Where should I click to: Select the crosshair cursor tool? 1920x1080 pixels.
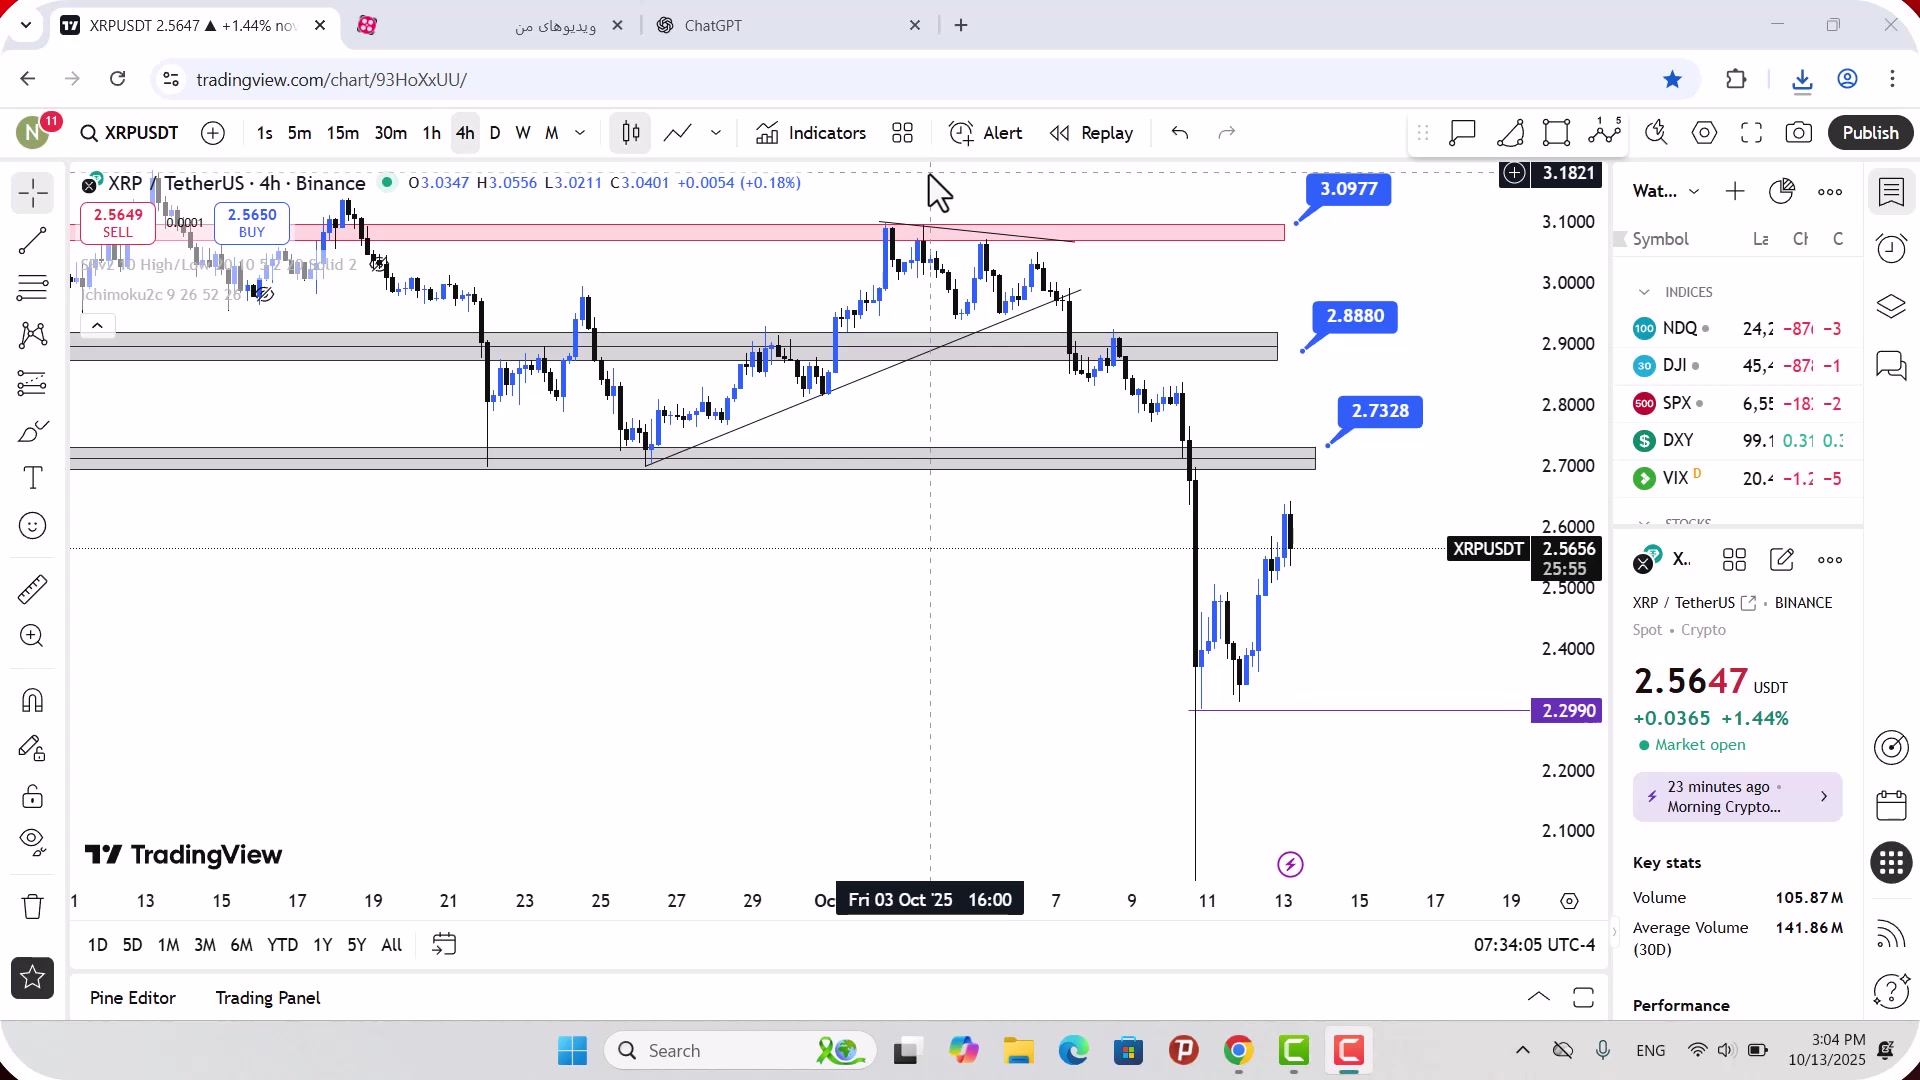(x=33, y=193)
